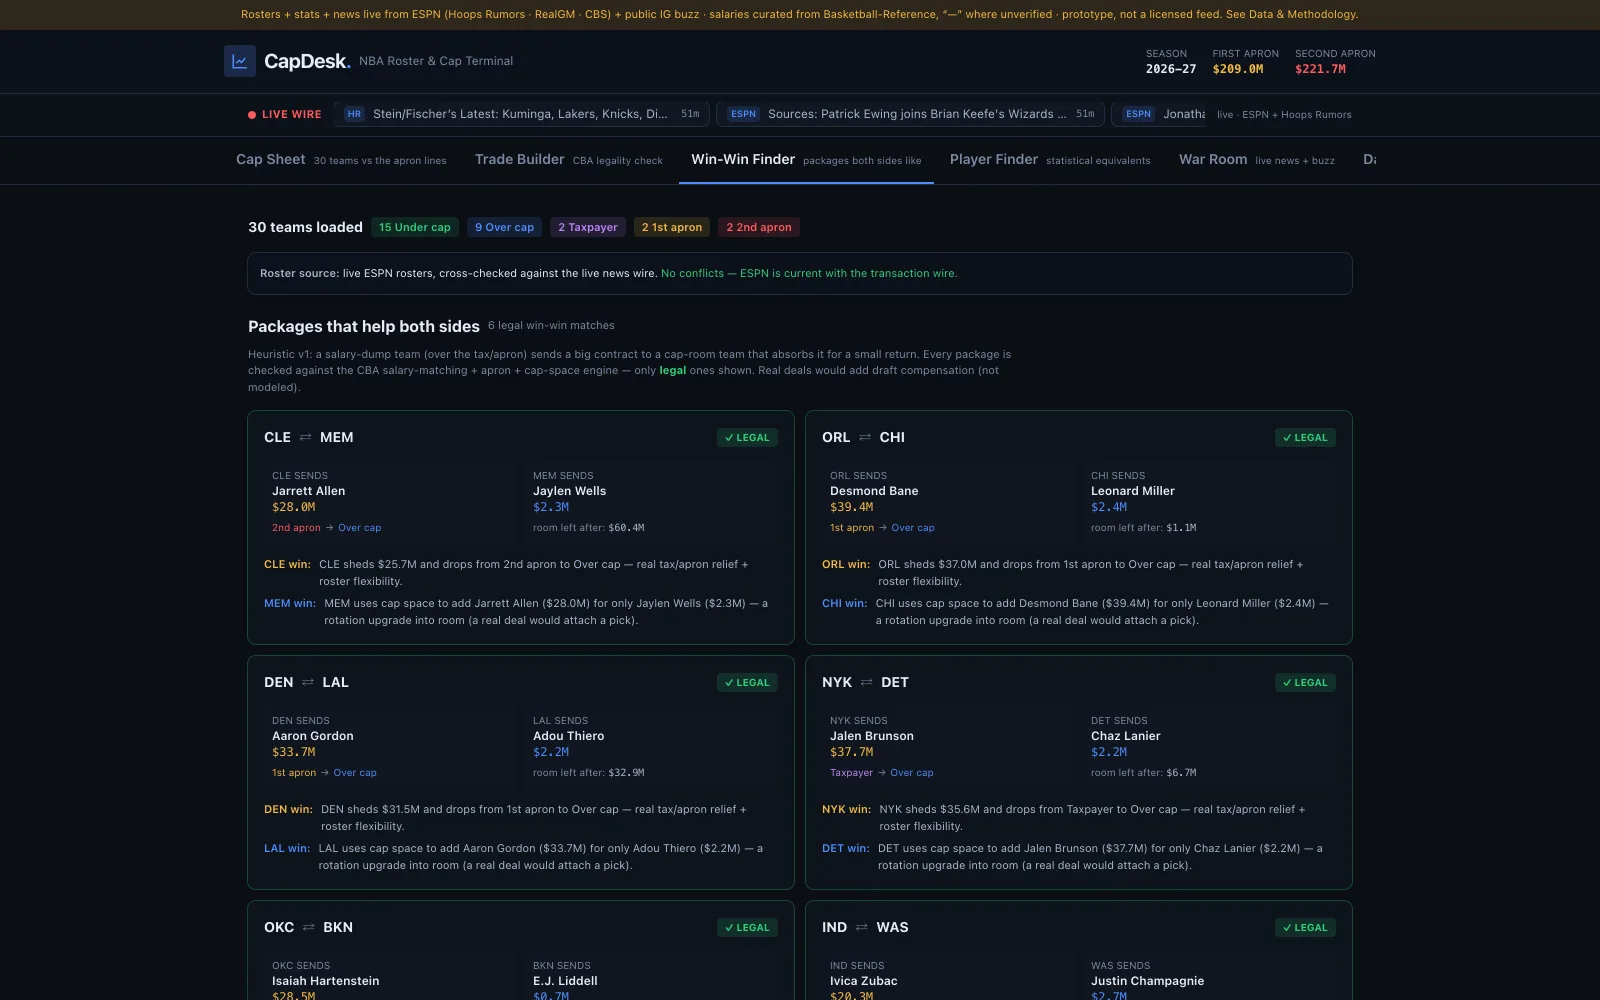
Task: Click the swap arrows icon between NYK and DET
Action: click(x=866, y=682)
